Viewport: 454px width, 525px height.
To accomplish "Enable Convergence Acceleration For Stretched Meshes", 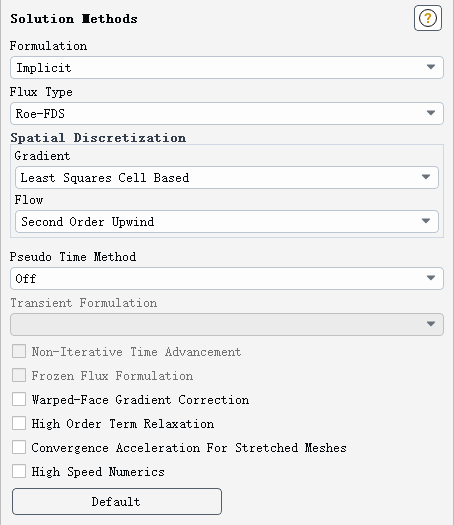I will pos(19,447).
